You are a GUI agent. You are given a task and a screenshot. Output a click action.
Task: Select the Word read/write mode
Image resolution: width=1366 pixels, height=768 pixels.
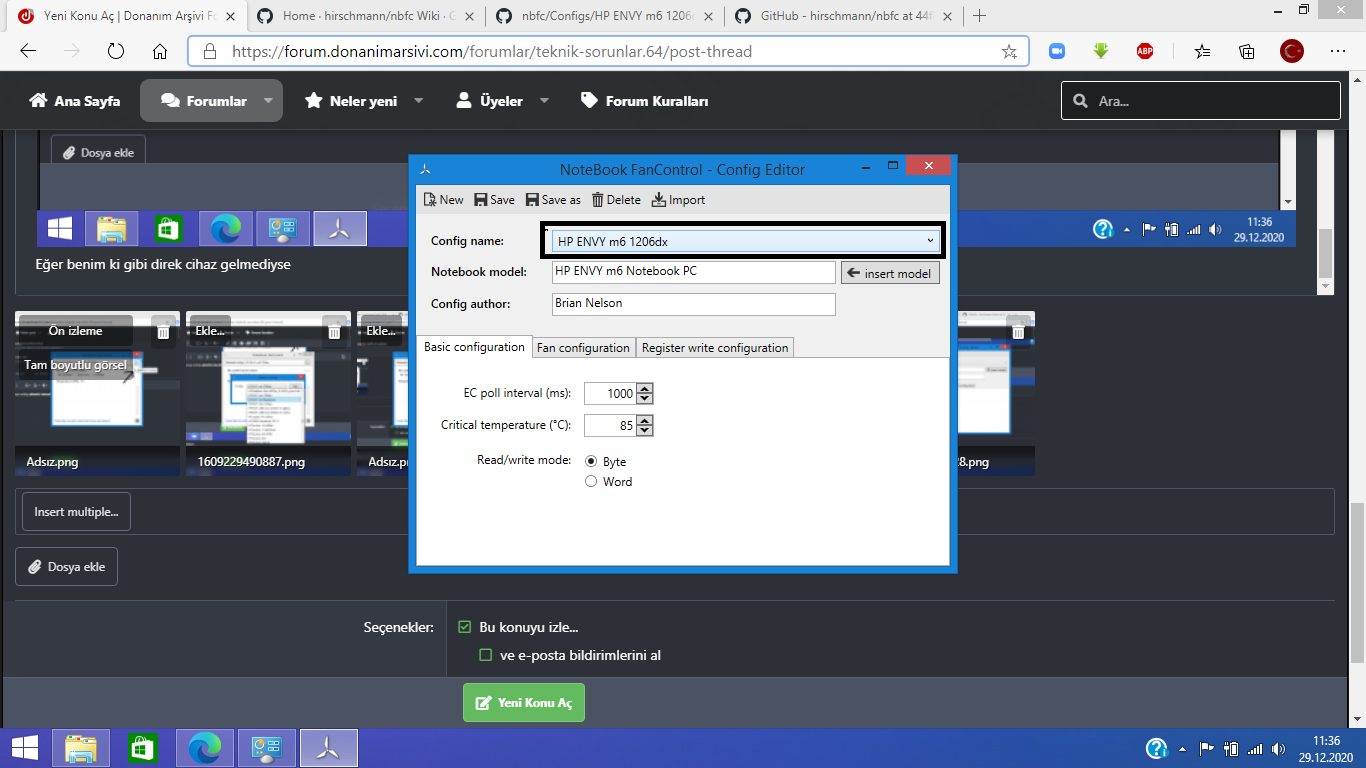591,482
